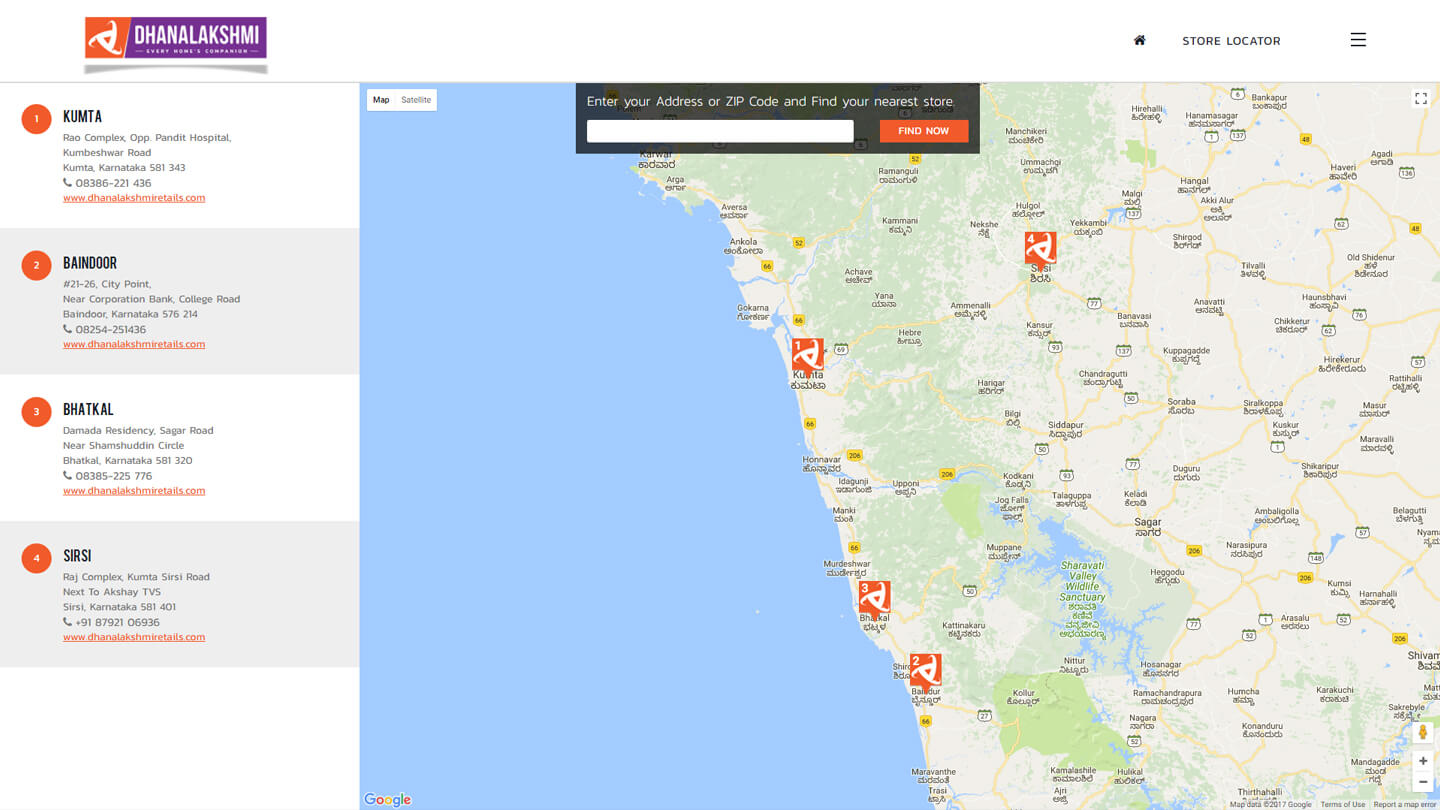1440x810 pixels.
Task: Click the Terms of Use map link
Action: point(1342,804)
